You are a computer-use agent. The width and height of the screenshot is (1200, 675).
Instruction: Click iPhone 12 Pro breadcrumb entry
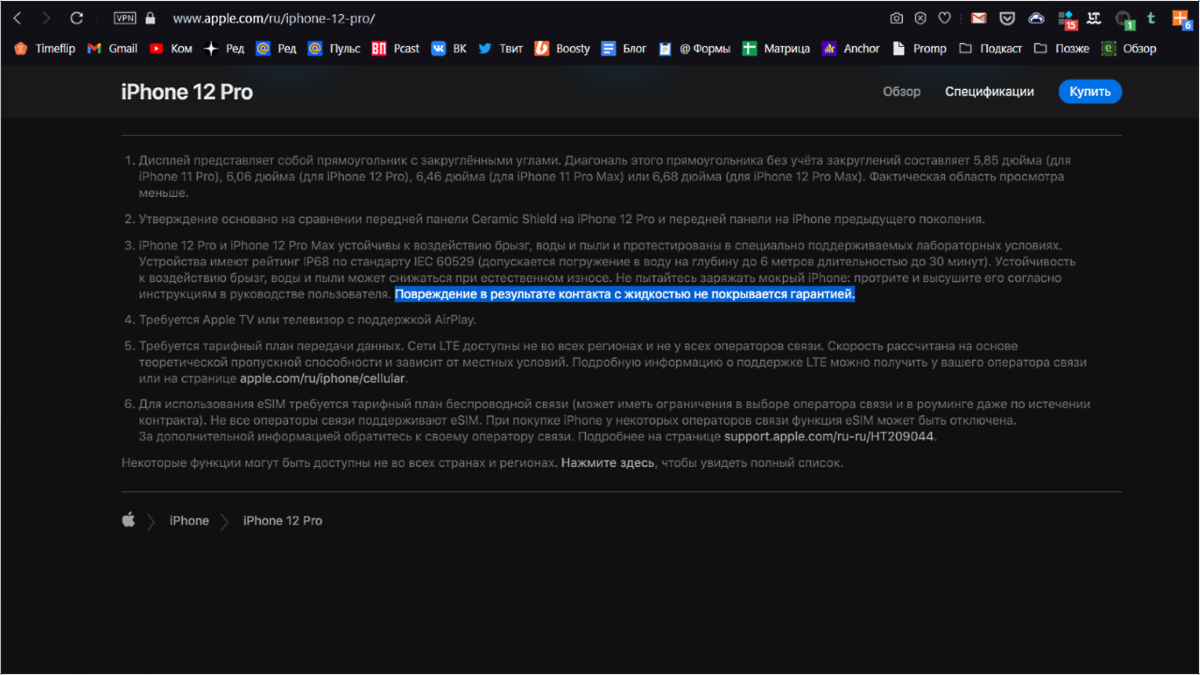pos(283,521)
